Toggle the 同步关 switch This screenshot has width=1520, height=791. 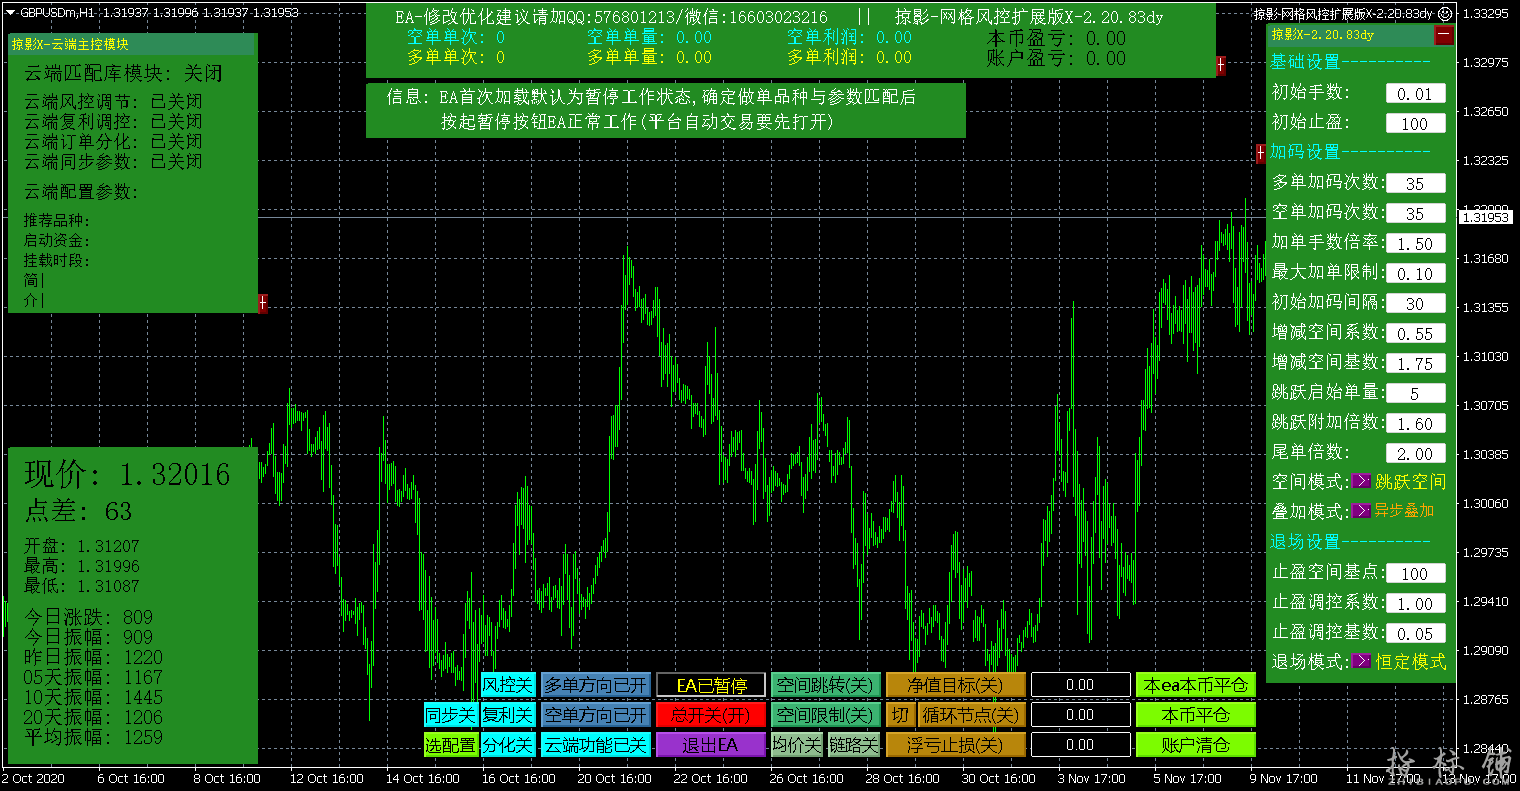449,715
